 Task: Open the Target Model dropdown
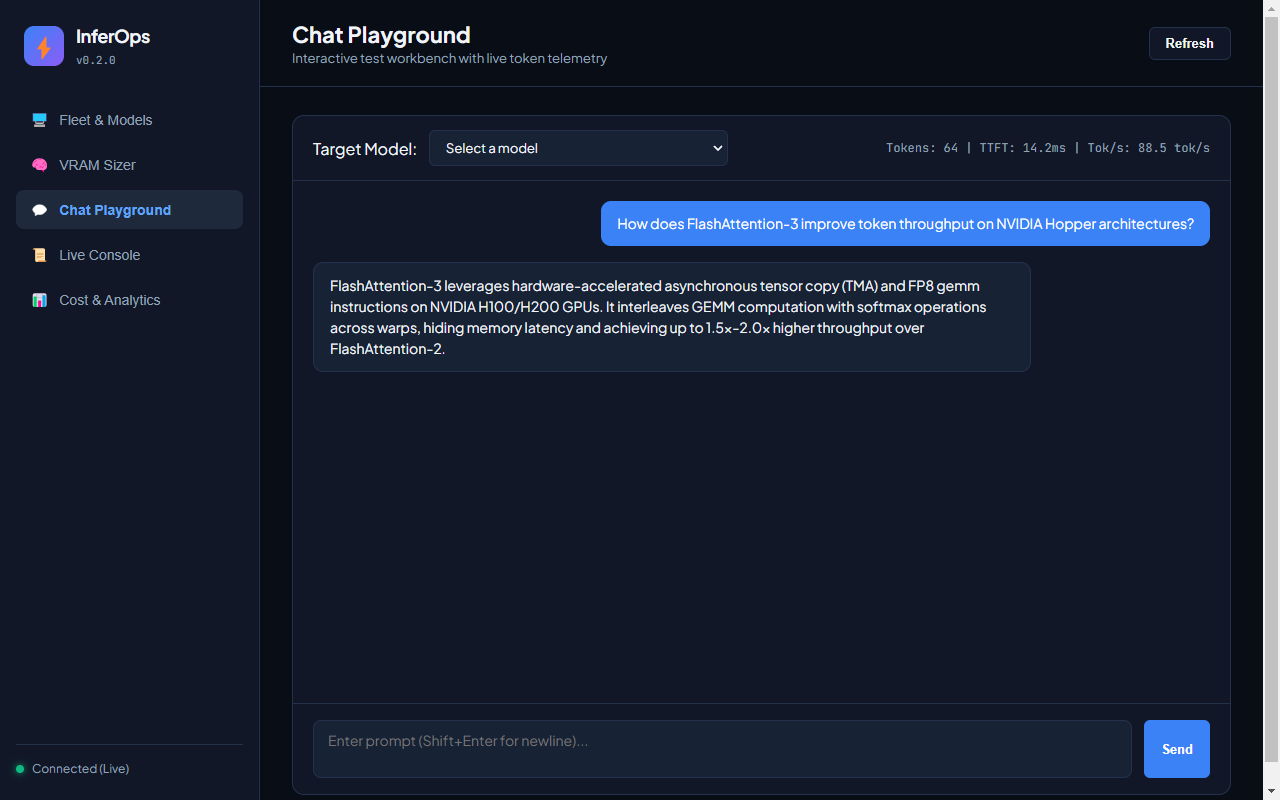tap(578, 148)
